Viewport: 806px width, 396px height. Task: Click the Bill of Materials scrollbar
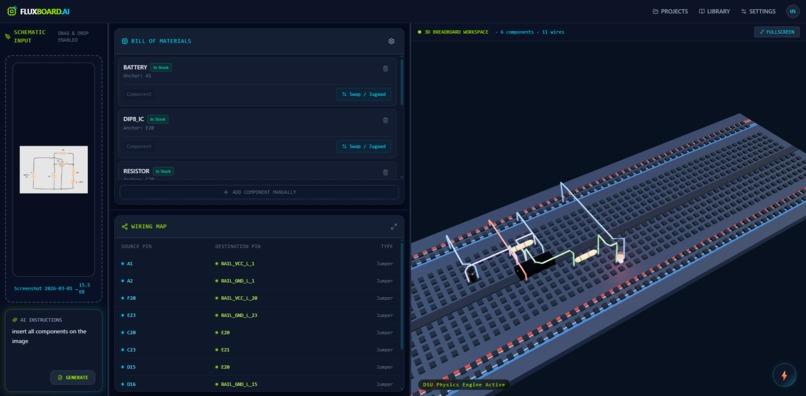point(402,82)
